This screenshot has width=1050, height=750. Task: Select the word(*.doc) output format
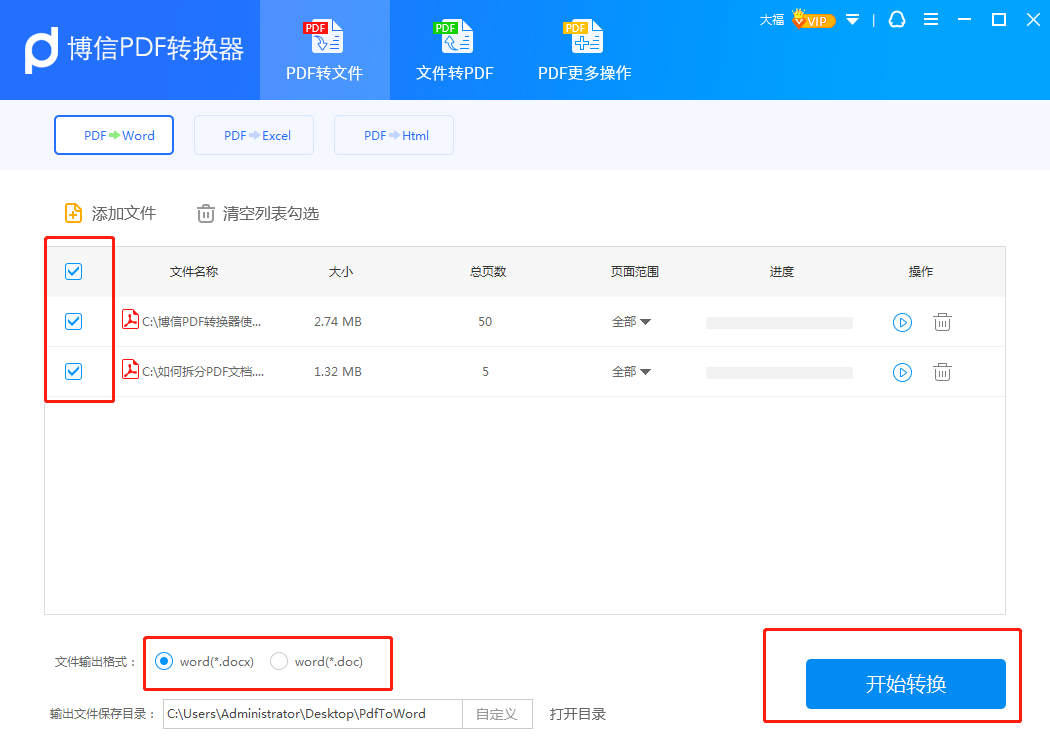(280, 661)
